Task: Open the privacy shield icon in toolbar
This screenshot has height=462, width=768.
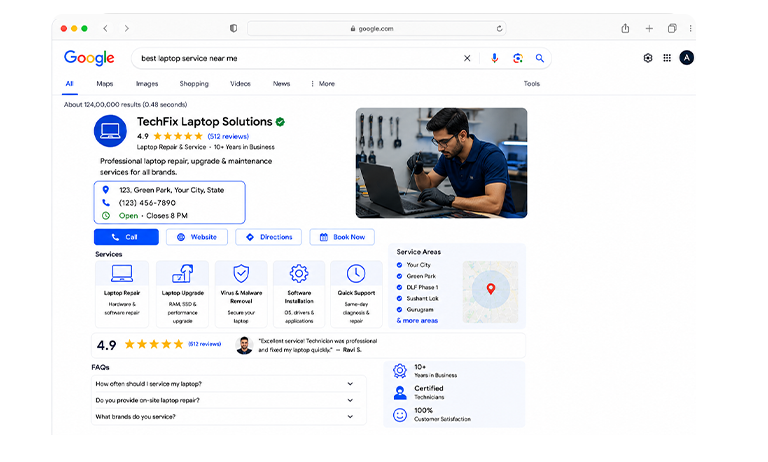Action: (x=234, y=28)
